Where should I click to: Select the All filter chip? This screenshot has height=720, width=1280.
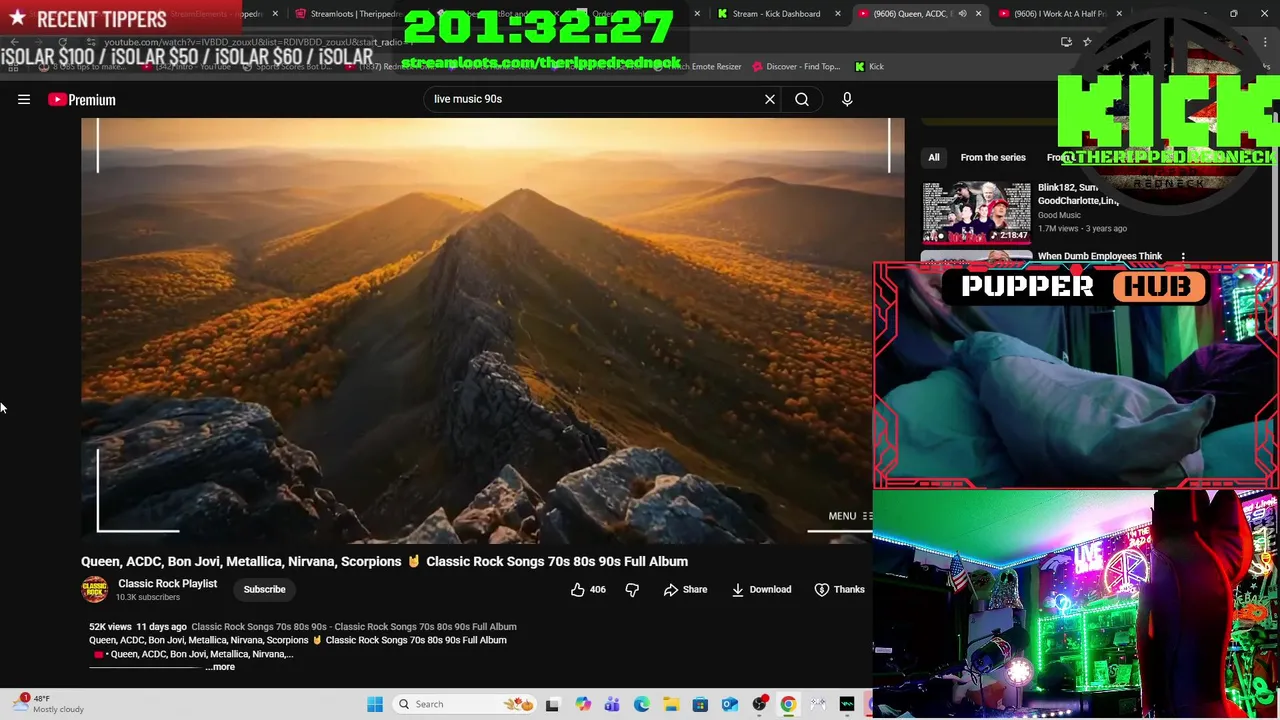934,157
